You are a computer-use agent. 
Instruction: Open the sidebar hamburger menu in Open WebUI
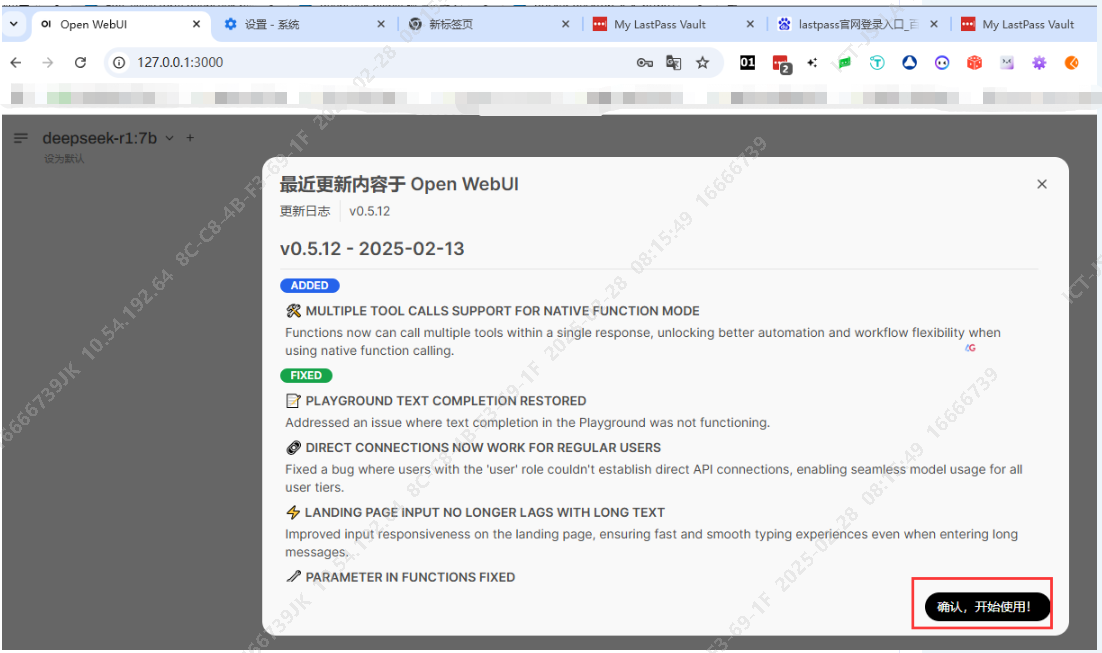coord(21,138)
